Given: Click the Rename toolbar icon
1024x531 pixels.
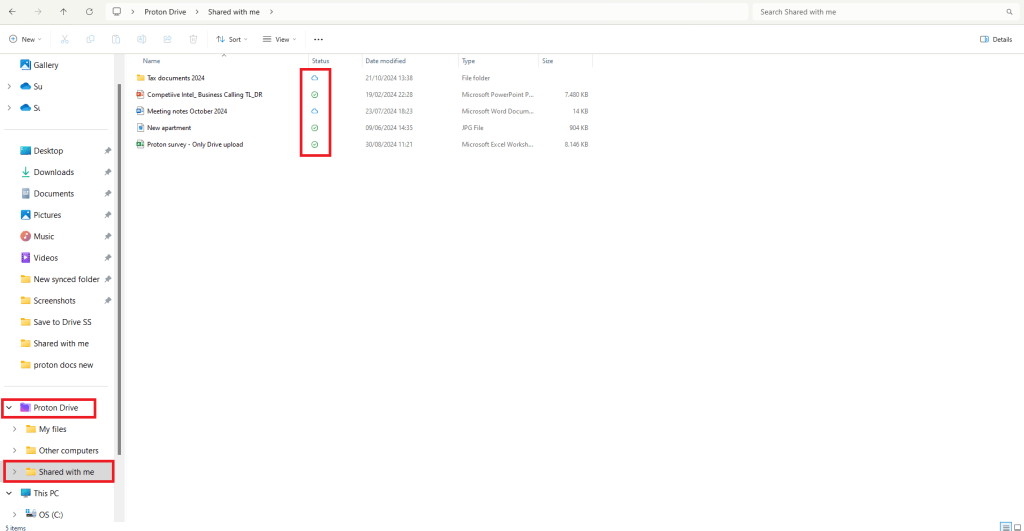Looking at the screenshot, I should point(142,39).
